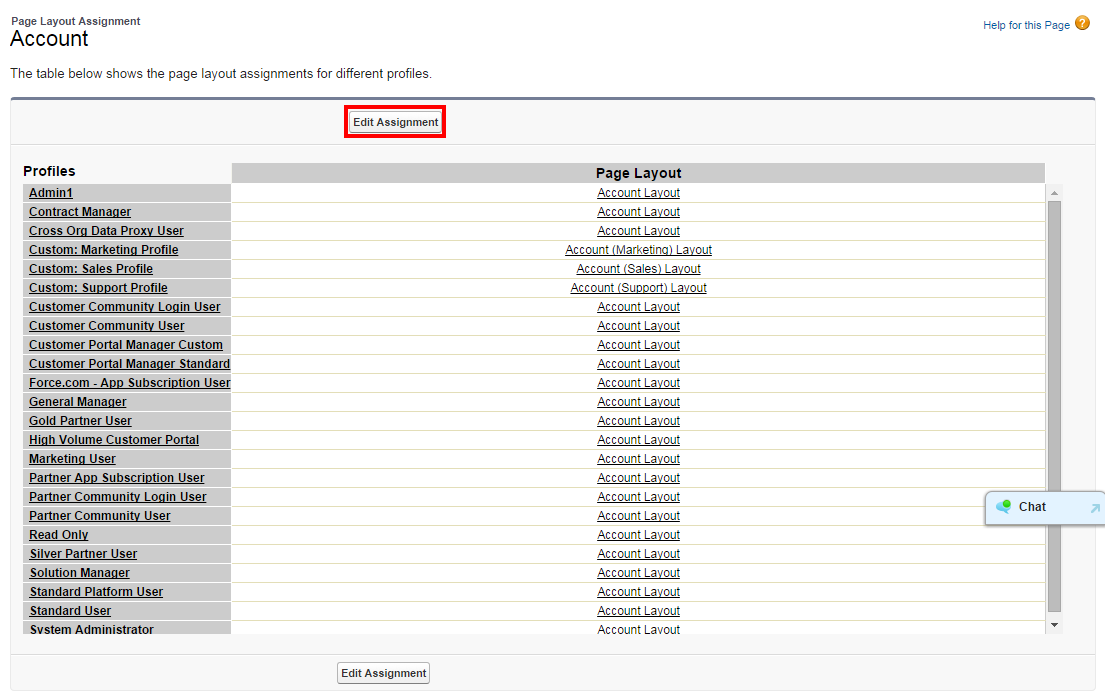Select the Custom: Sales Profile link

(91, 269)
